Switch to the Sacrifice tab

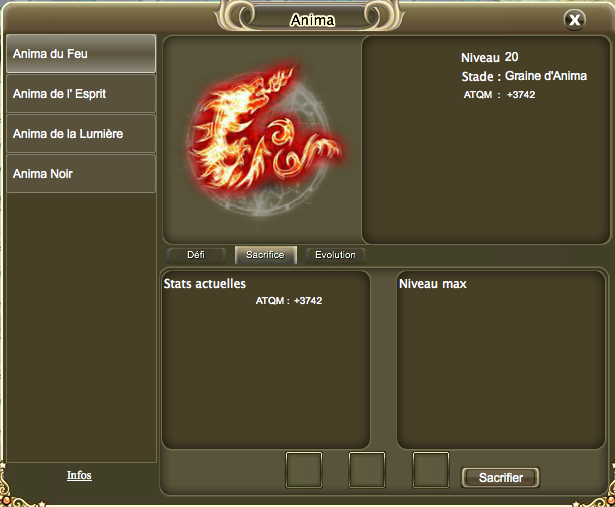tap(266, 255)
